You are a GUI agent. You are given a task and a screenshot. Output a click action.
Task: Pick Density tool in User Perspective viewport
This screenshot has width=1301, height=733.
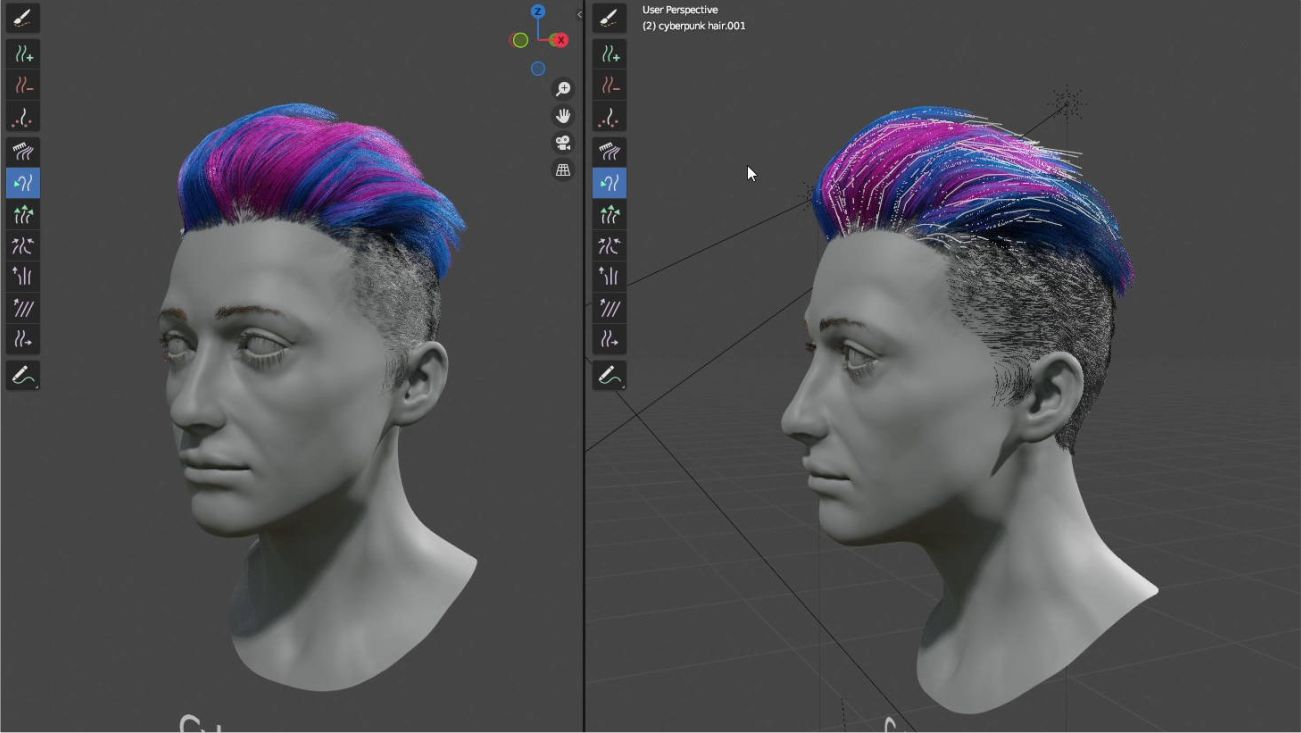pos(610,116)
